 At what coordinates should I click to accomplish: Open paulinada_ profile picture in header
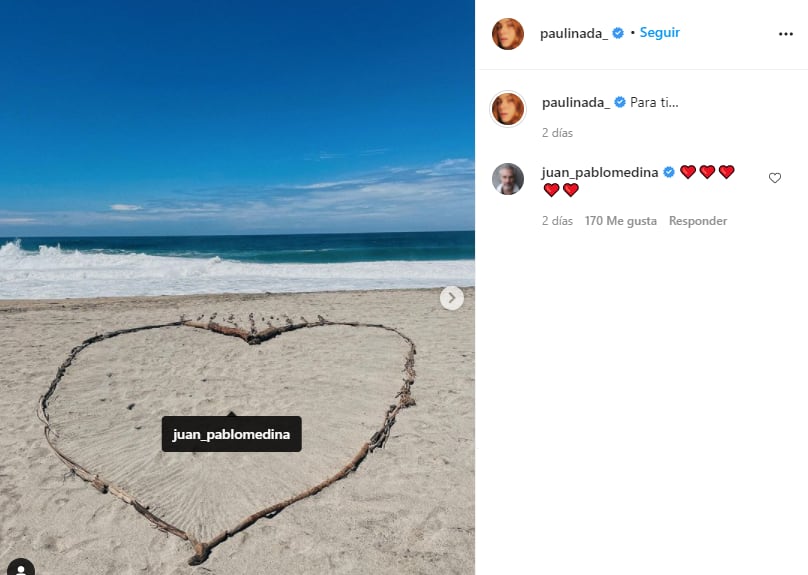(508, 34)
